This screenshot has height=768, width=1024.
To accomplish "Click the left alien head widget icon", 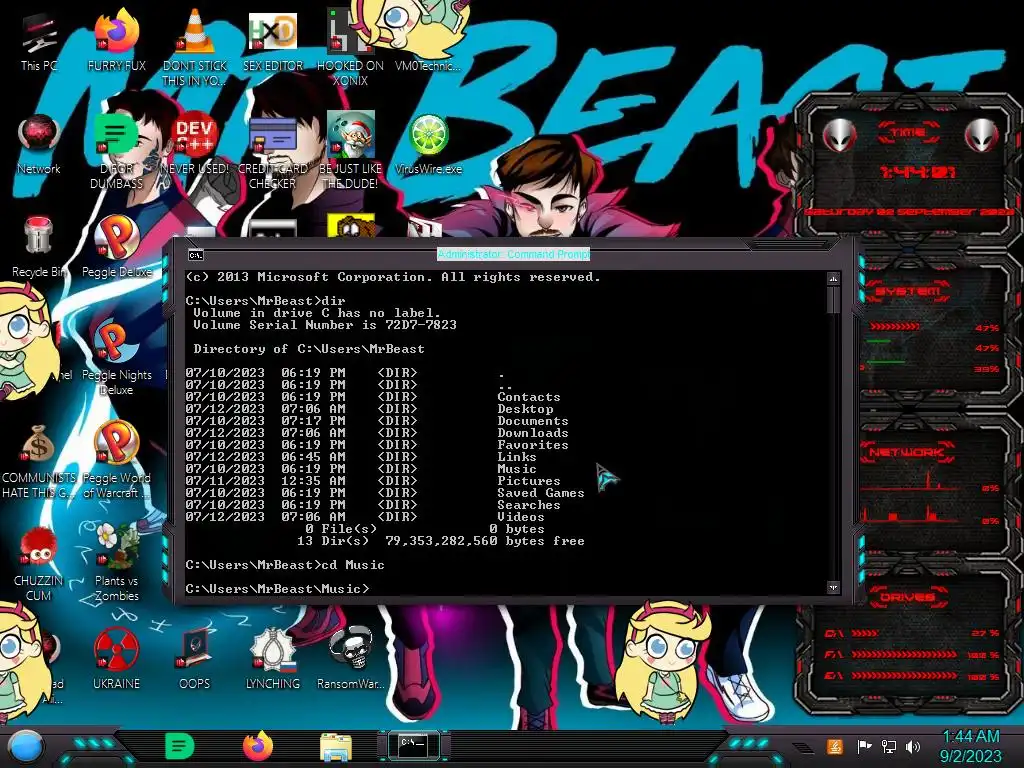I will [839, 136].
